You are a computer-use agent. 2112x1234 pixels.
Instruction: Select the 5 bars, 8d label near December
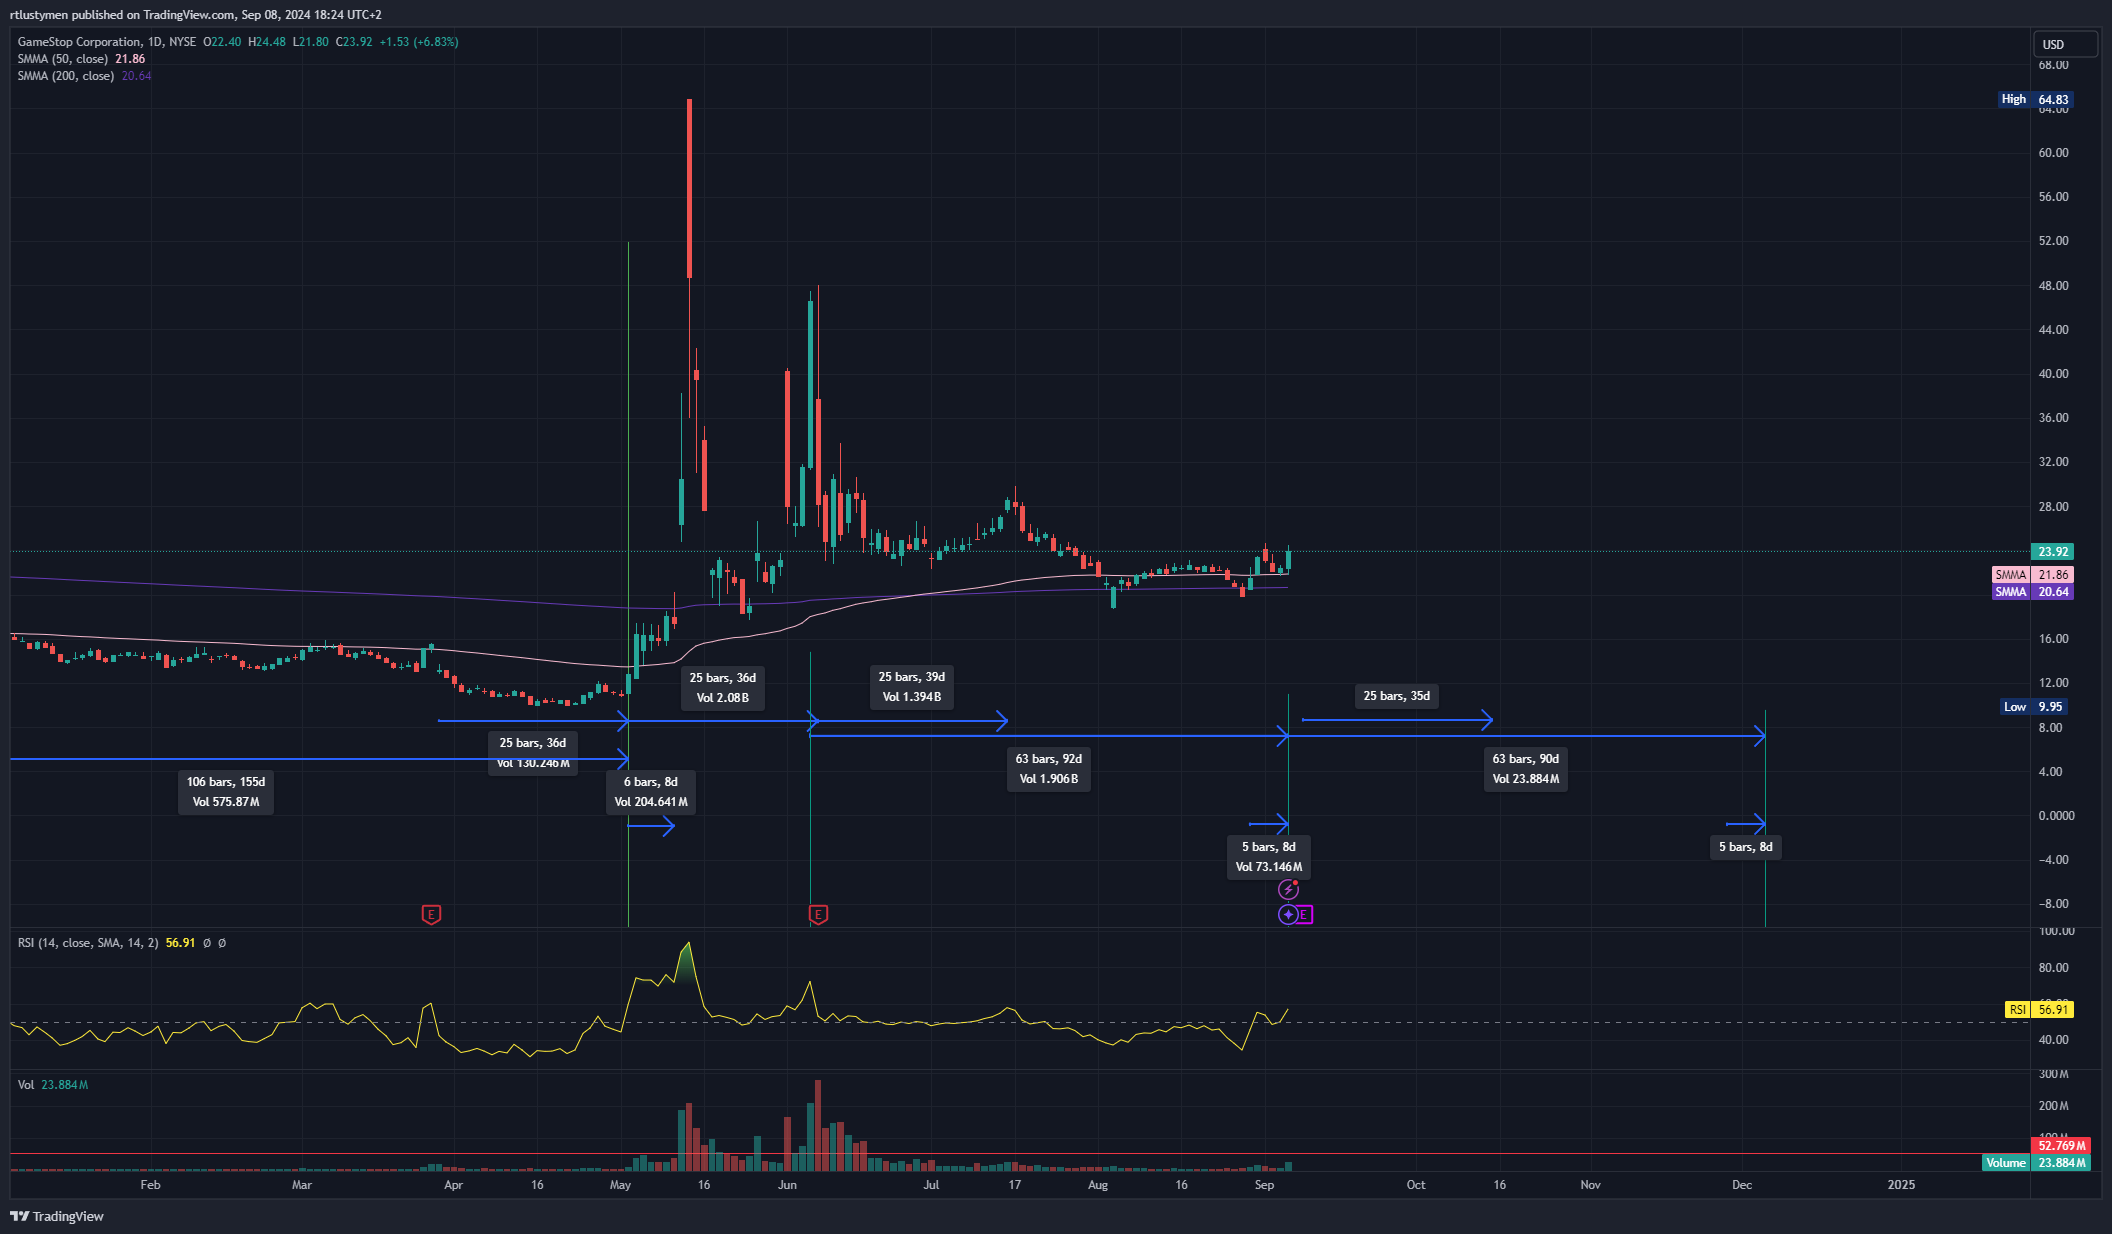click(x=1746, y=847)
